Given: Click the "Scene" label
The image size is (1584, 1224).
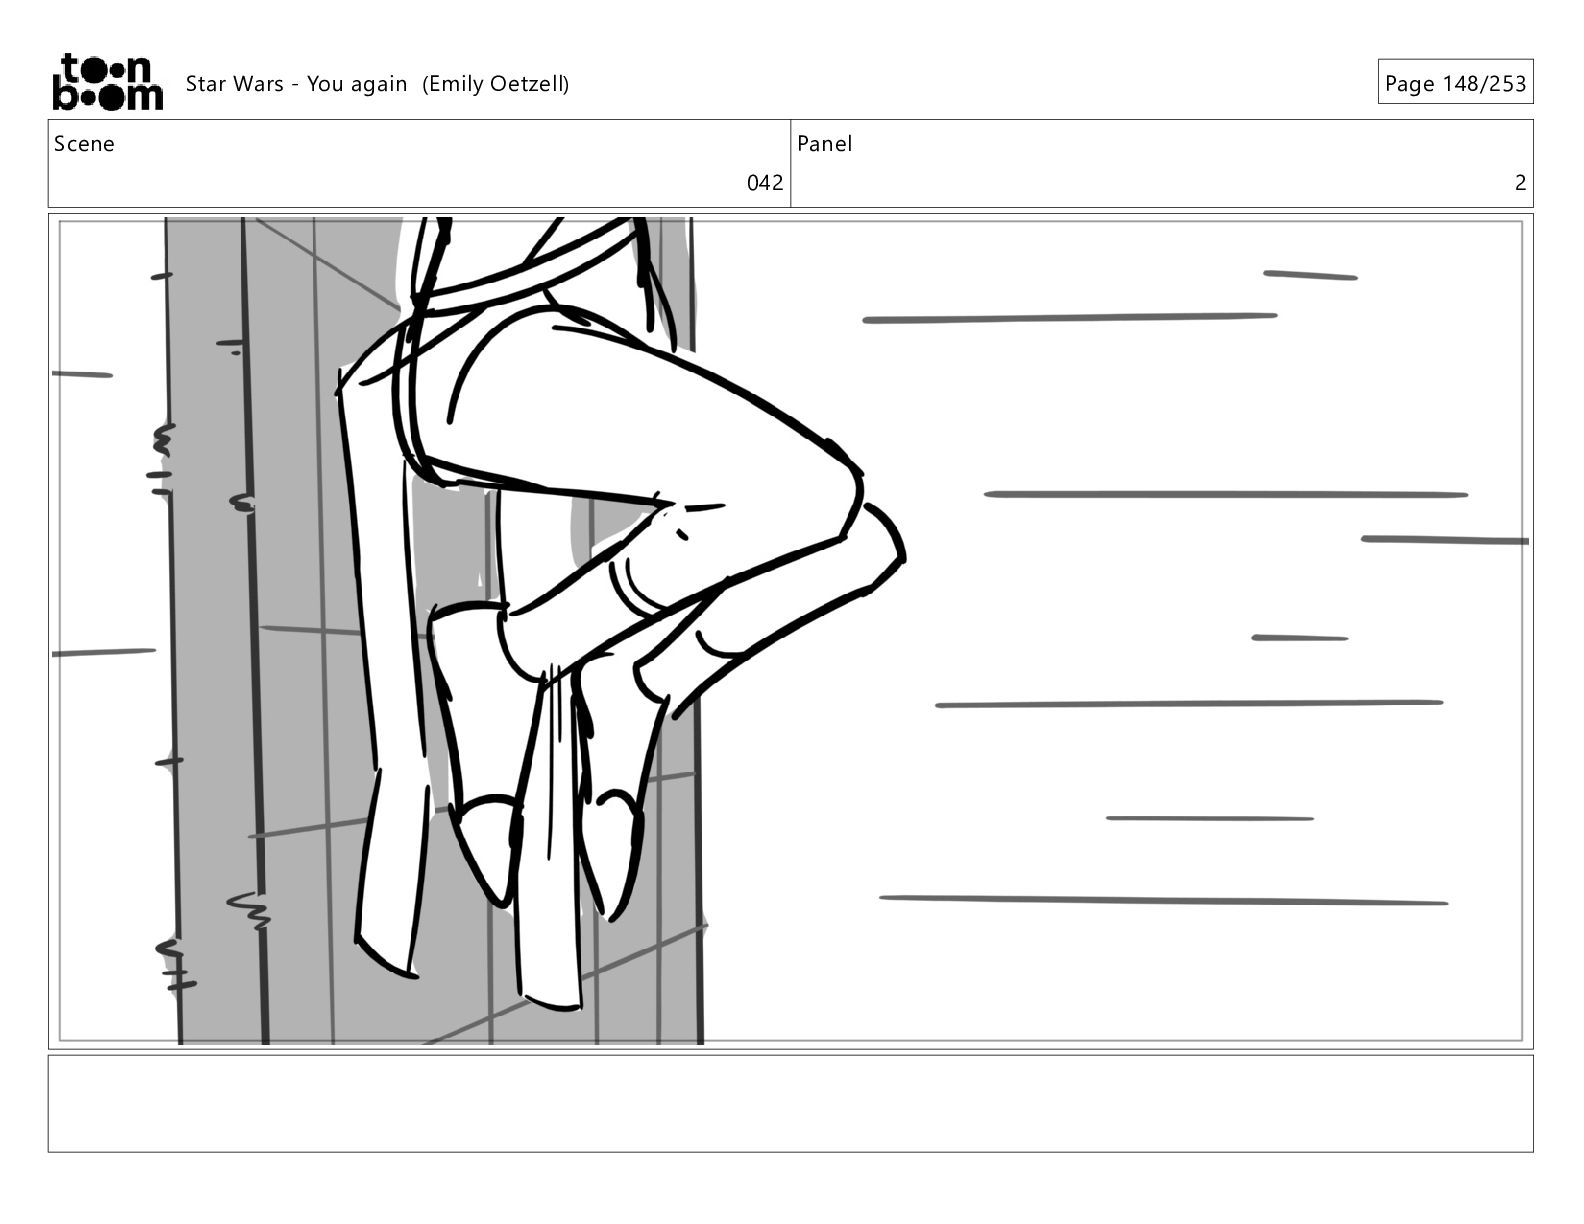Looking at the screenshot, I should coord(84,144).
